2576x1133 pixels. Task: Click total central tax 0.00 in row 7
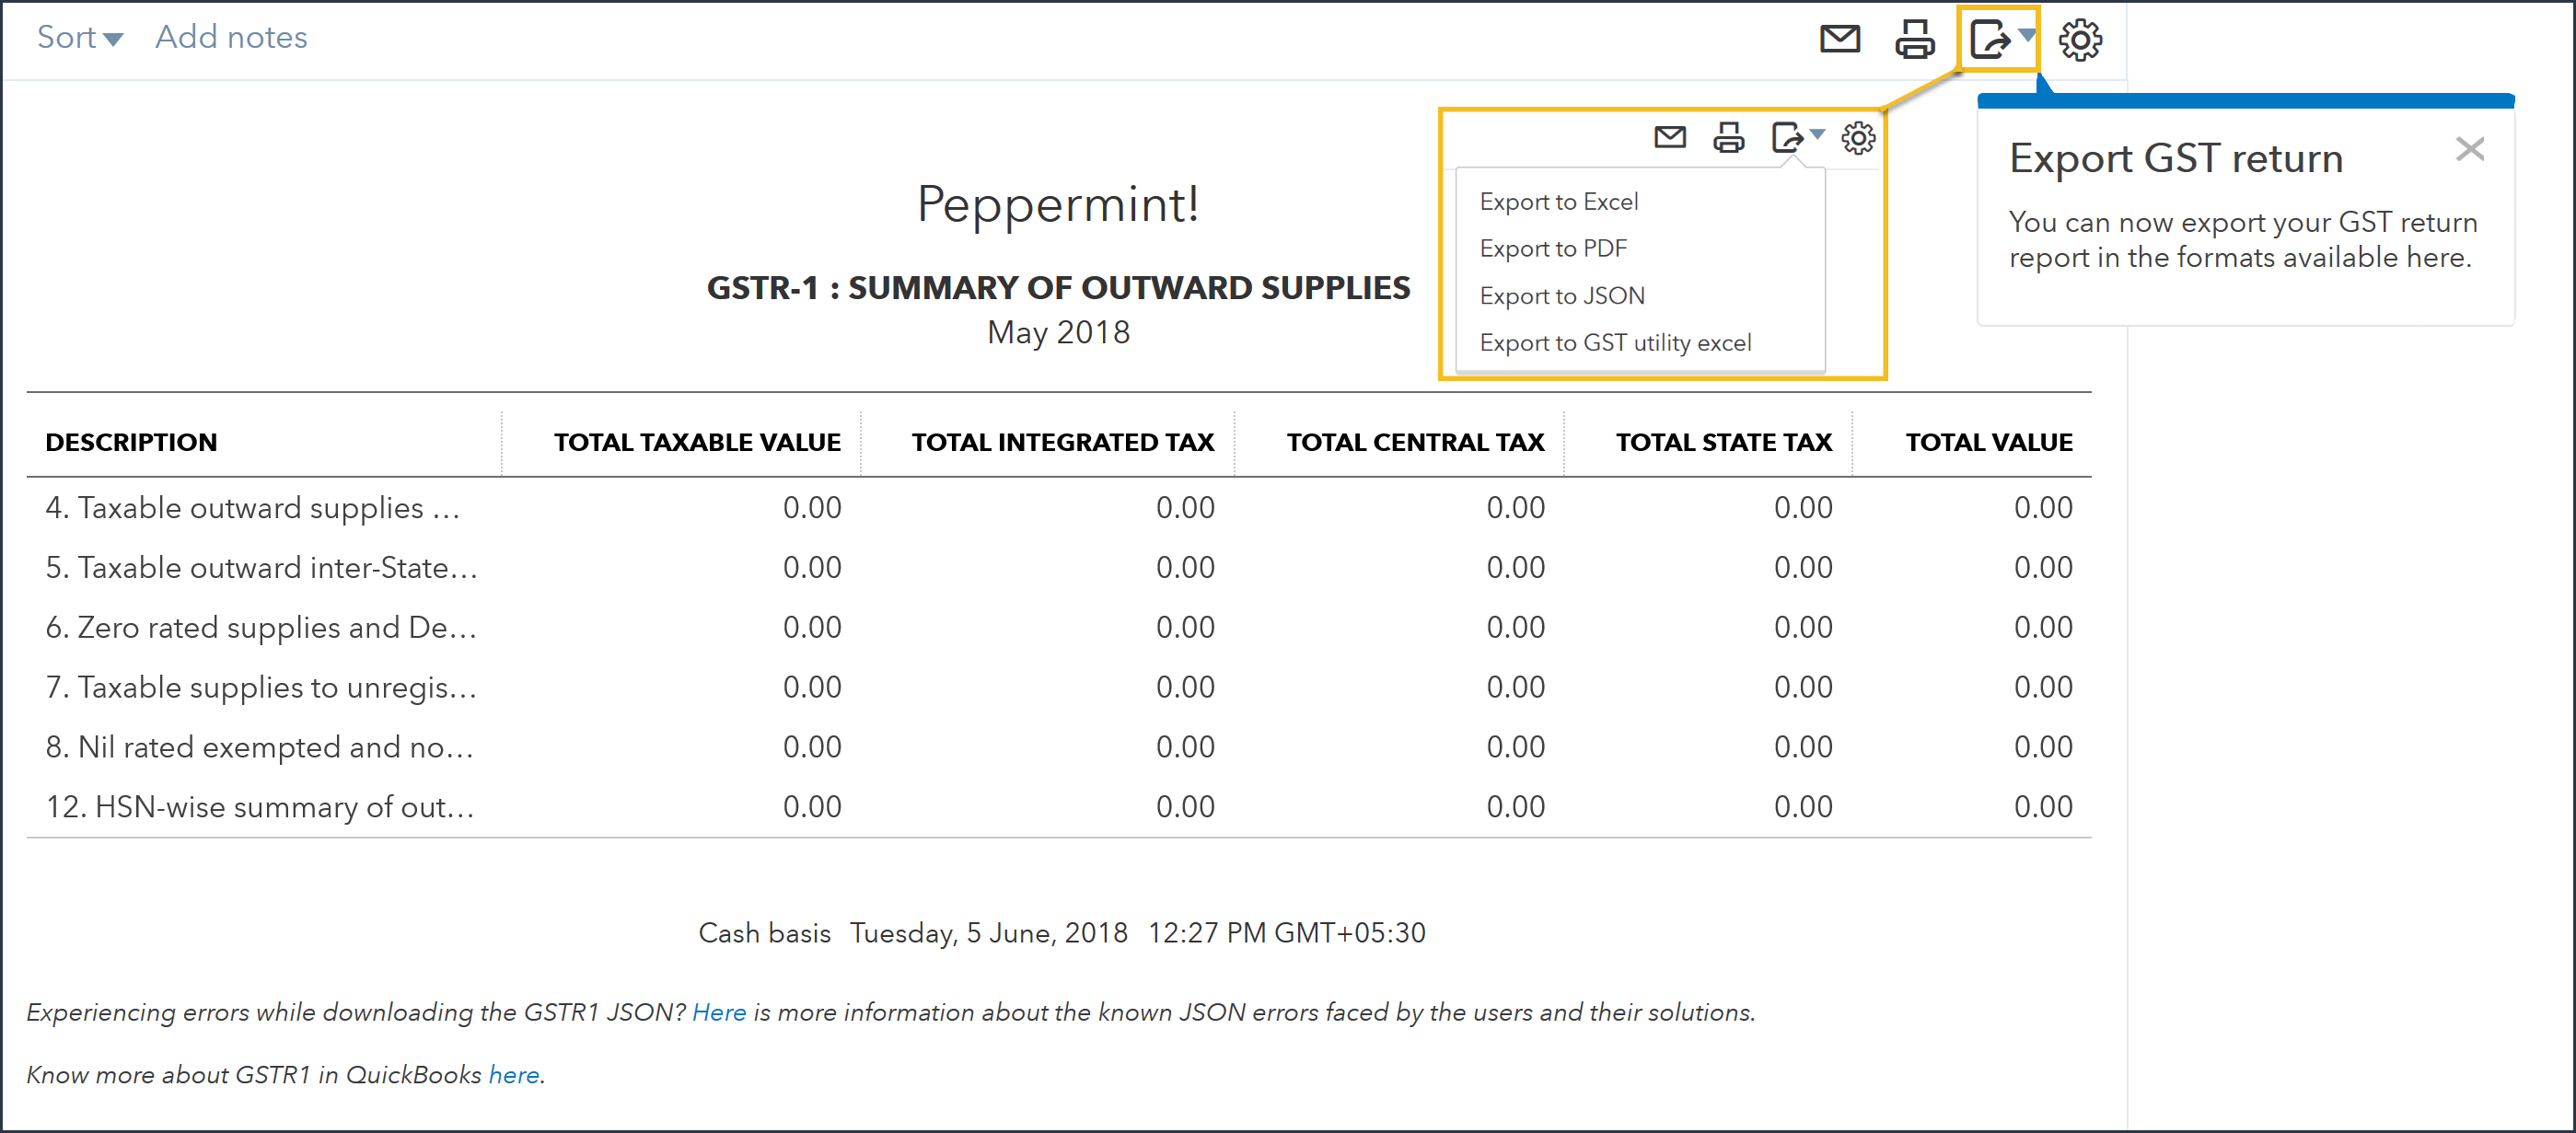point(1515,687)
